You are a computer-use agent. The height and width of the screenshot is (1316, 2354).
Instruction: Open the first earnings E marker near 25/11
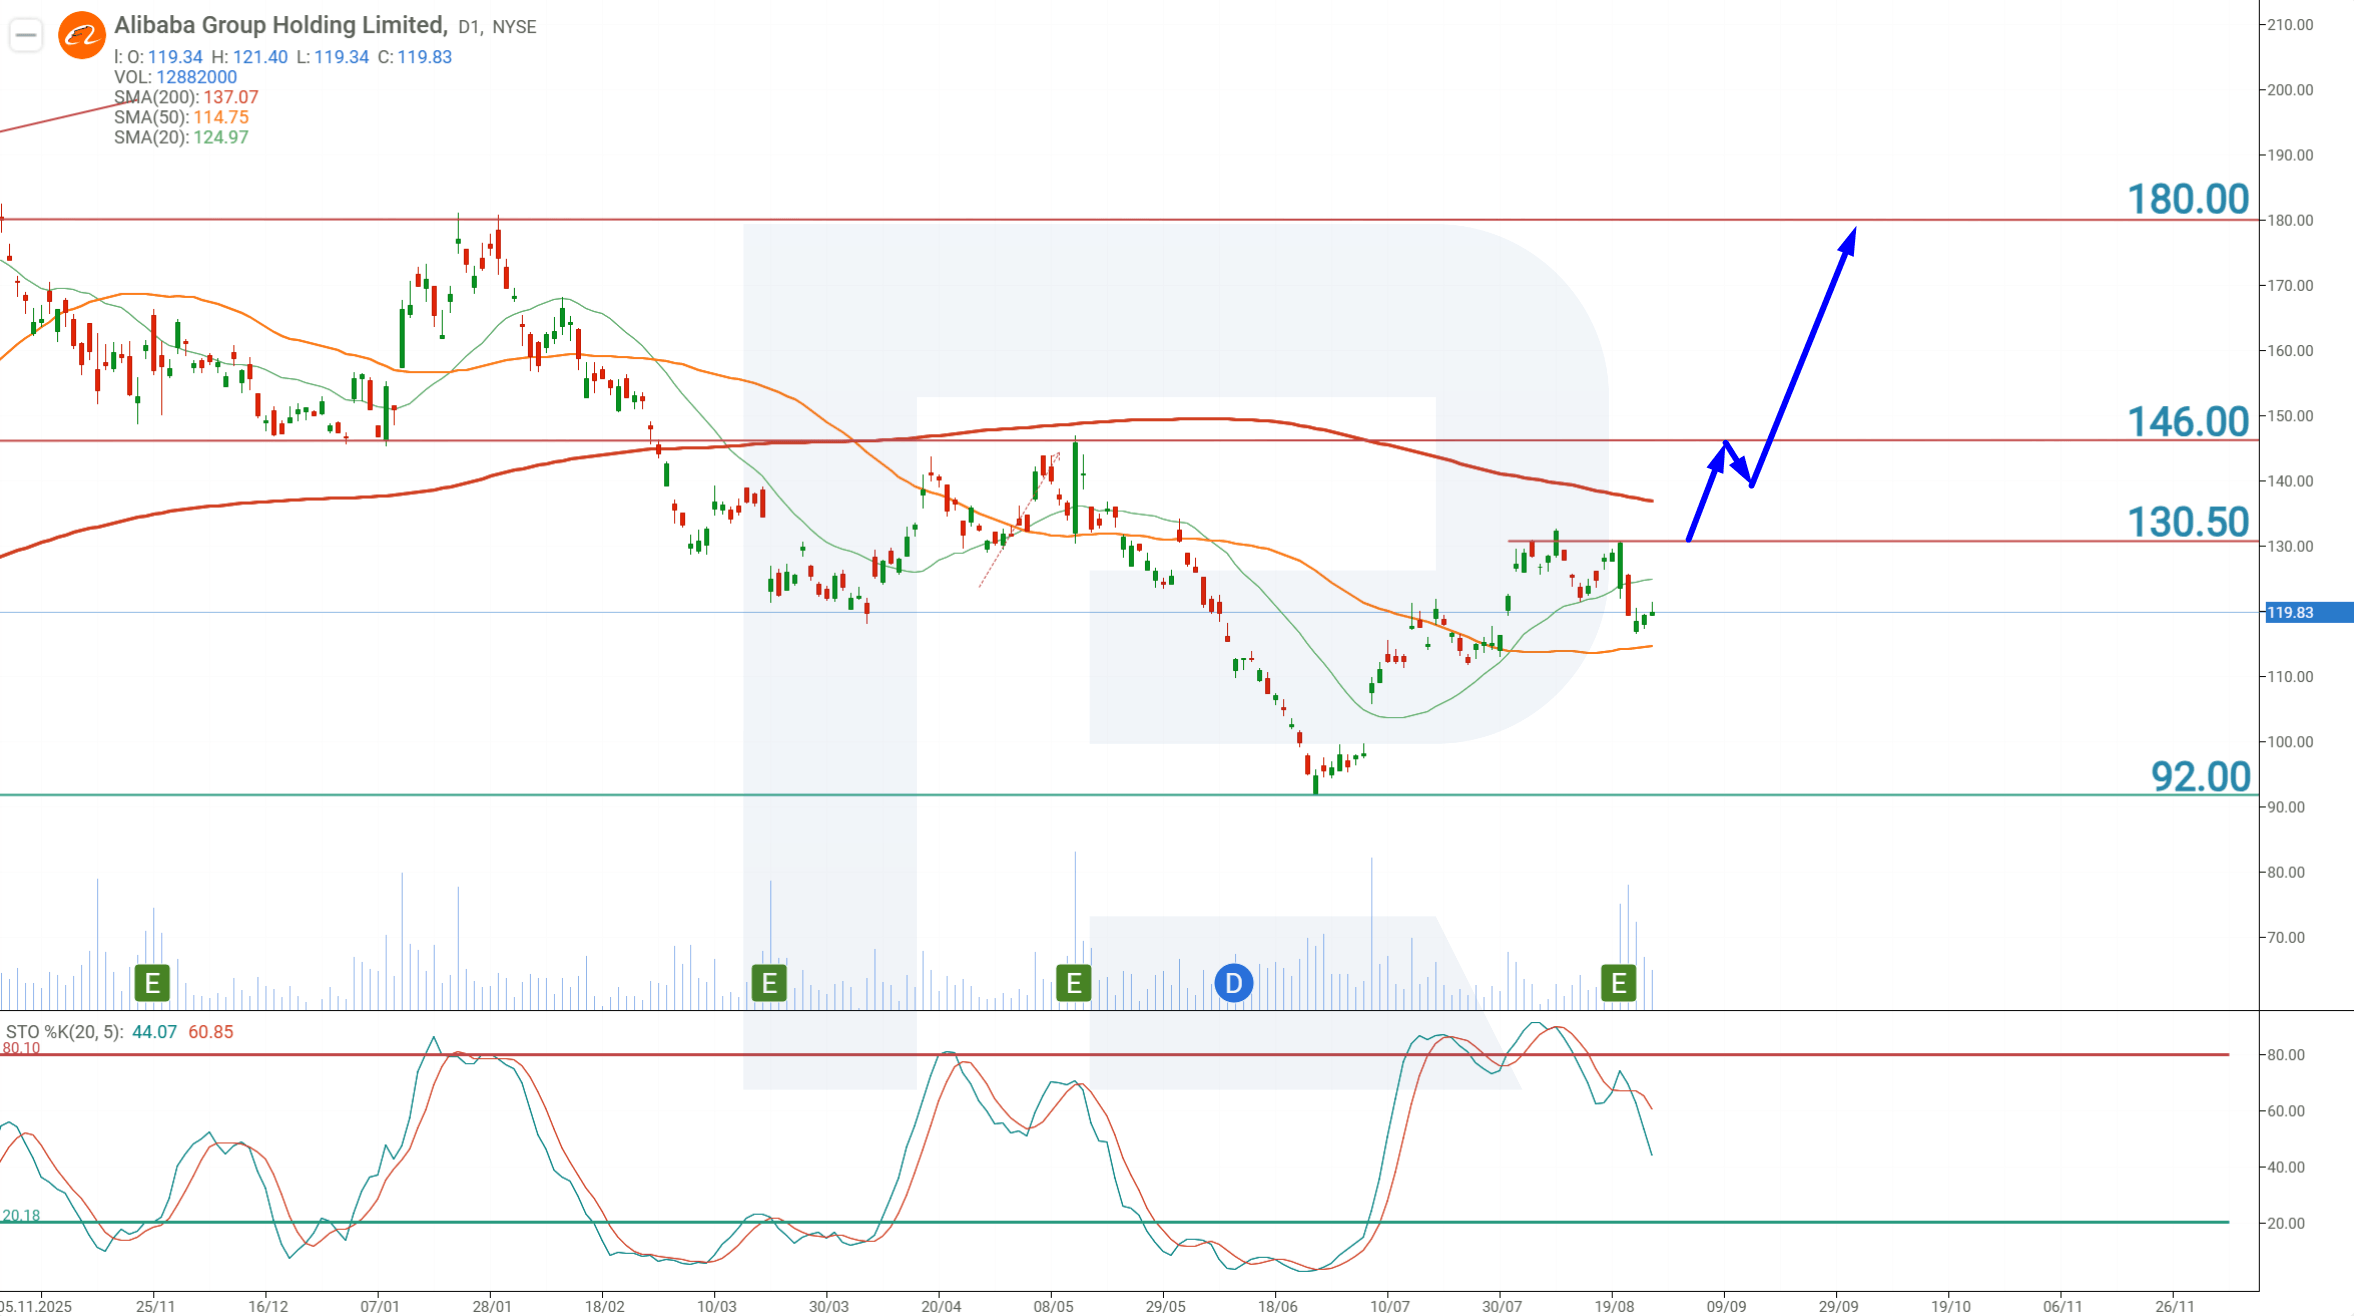pos(152,983)
